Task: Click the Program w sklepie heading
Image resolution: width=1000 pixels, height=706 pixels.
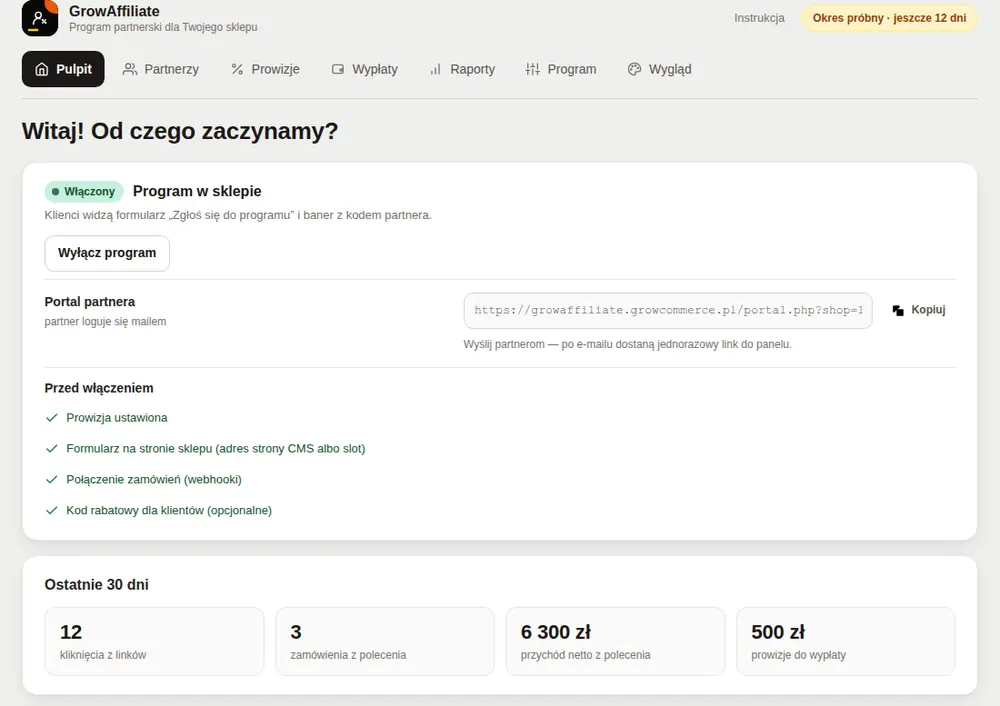Action: tap(197, 191)
